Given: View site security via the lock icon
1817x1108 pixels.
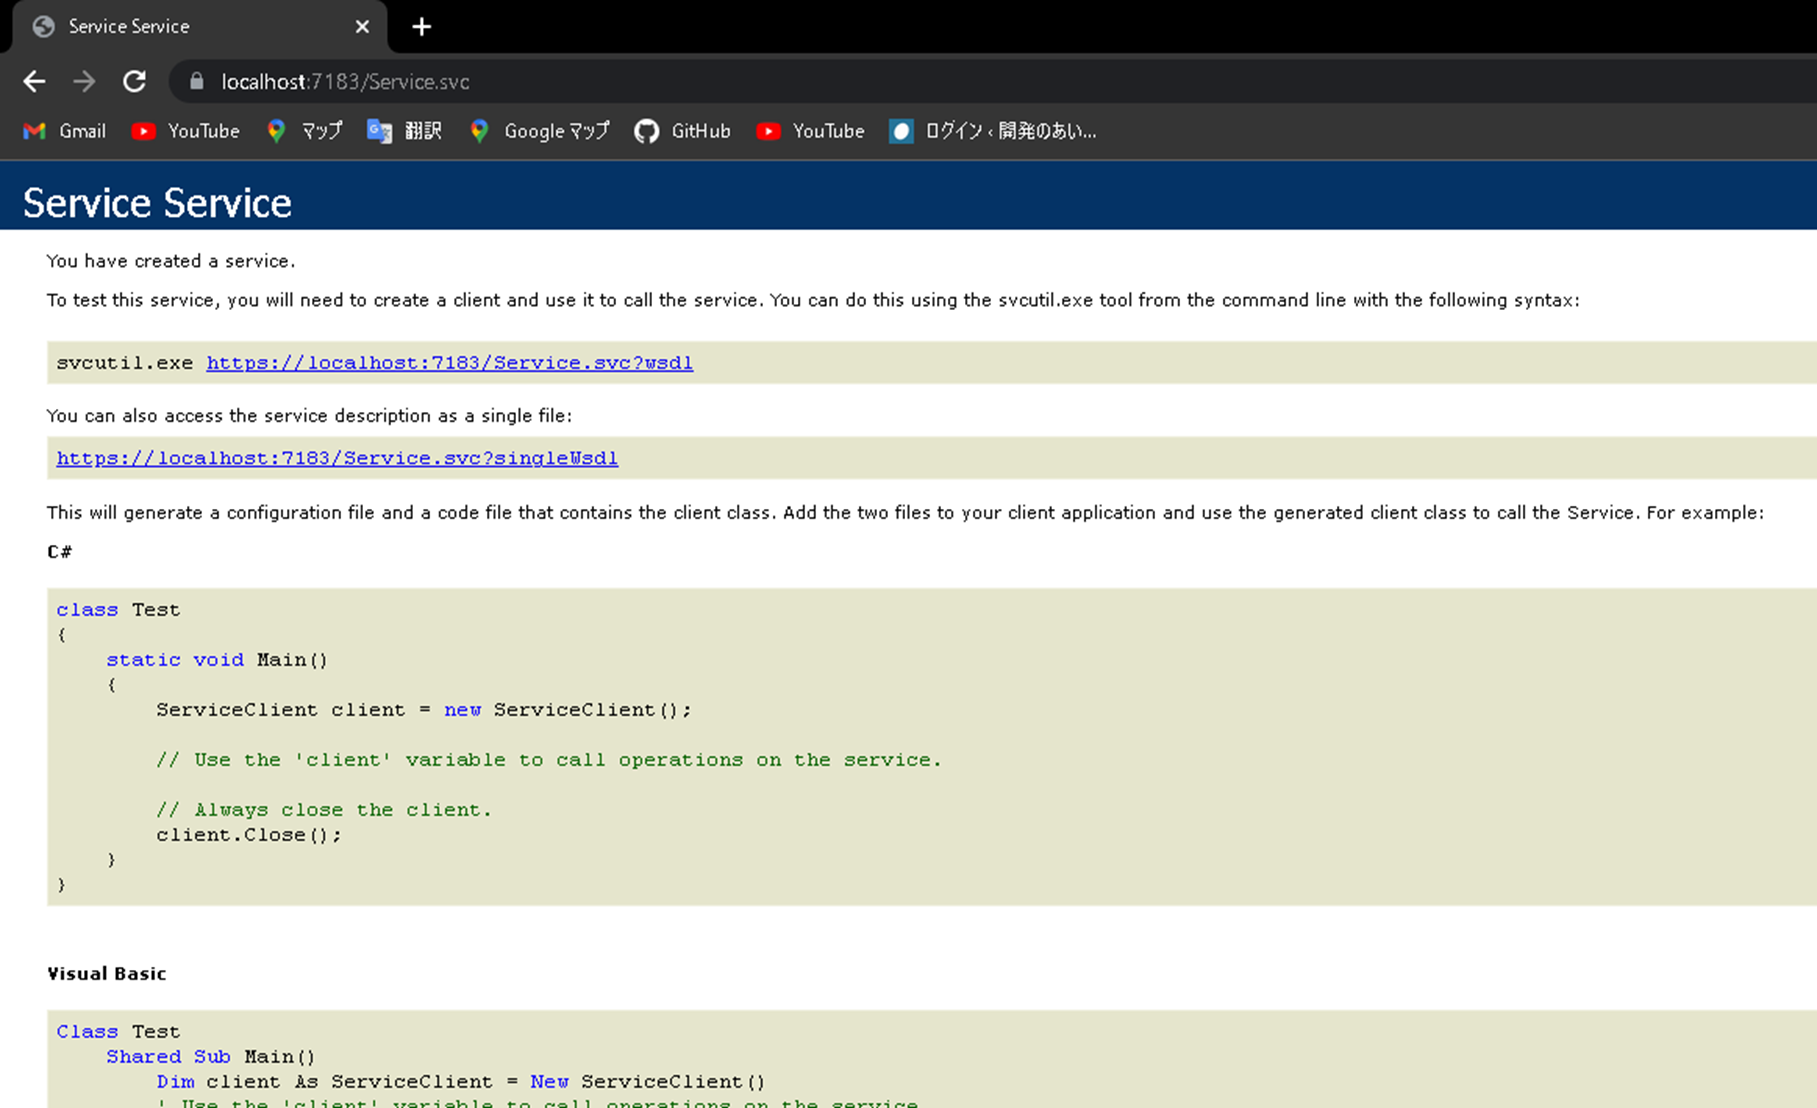Looking at the screenshot, I should (196, 81).
